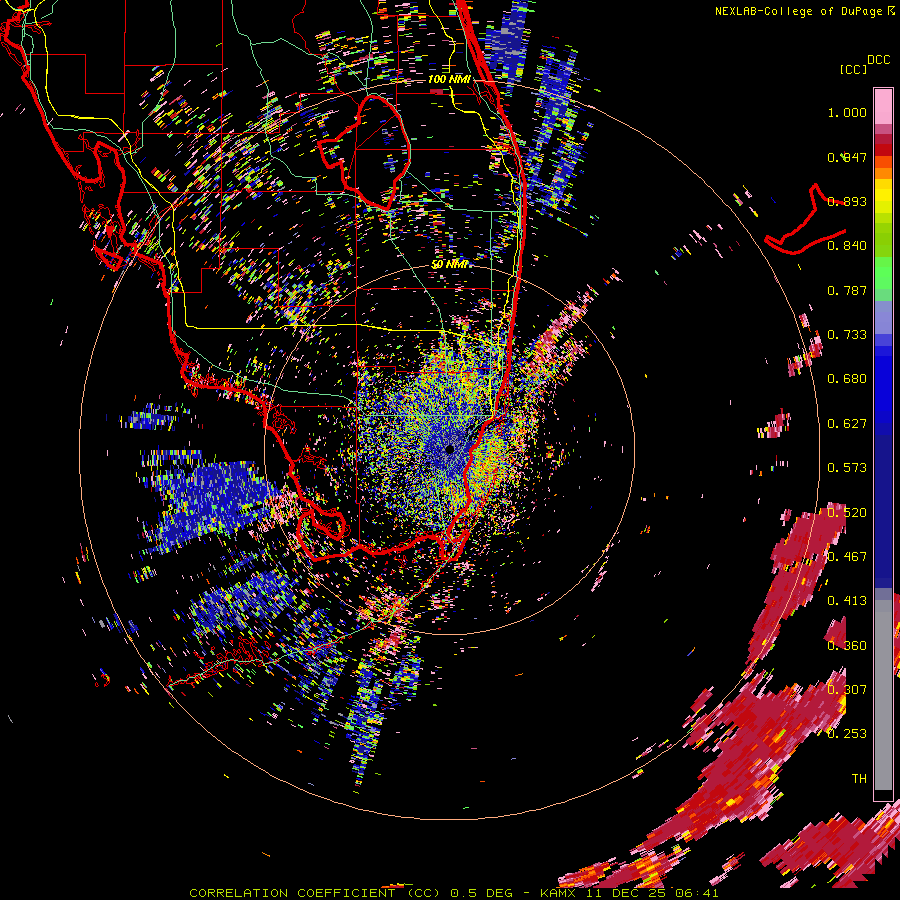Click the 0.5 DEG elevation text
The width and height of the screenshot is (900, 900).
481,893
